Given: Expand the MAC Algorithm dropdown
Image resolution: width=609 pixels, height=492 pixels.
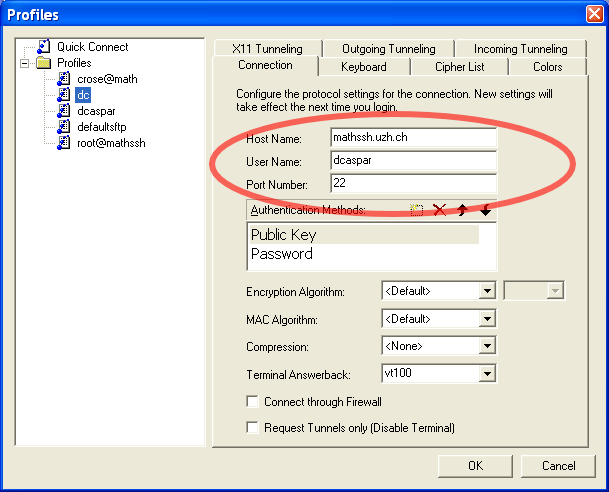Looking at the screenshot, I should [487, 319].
